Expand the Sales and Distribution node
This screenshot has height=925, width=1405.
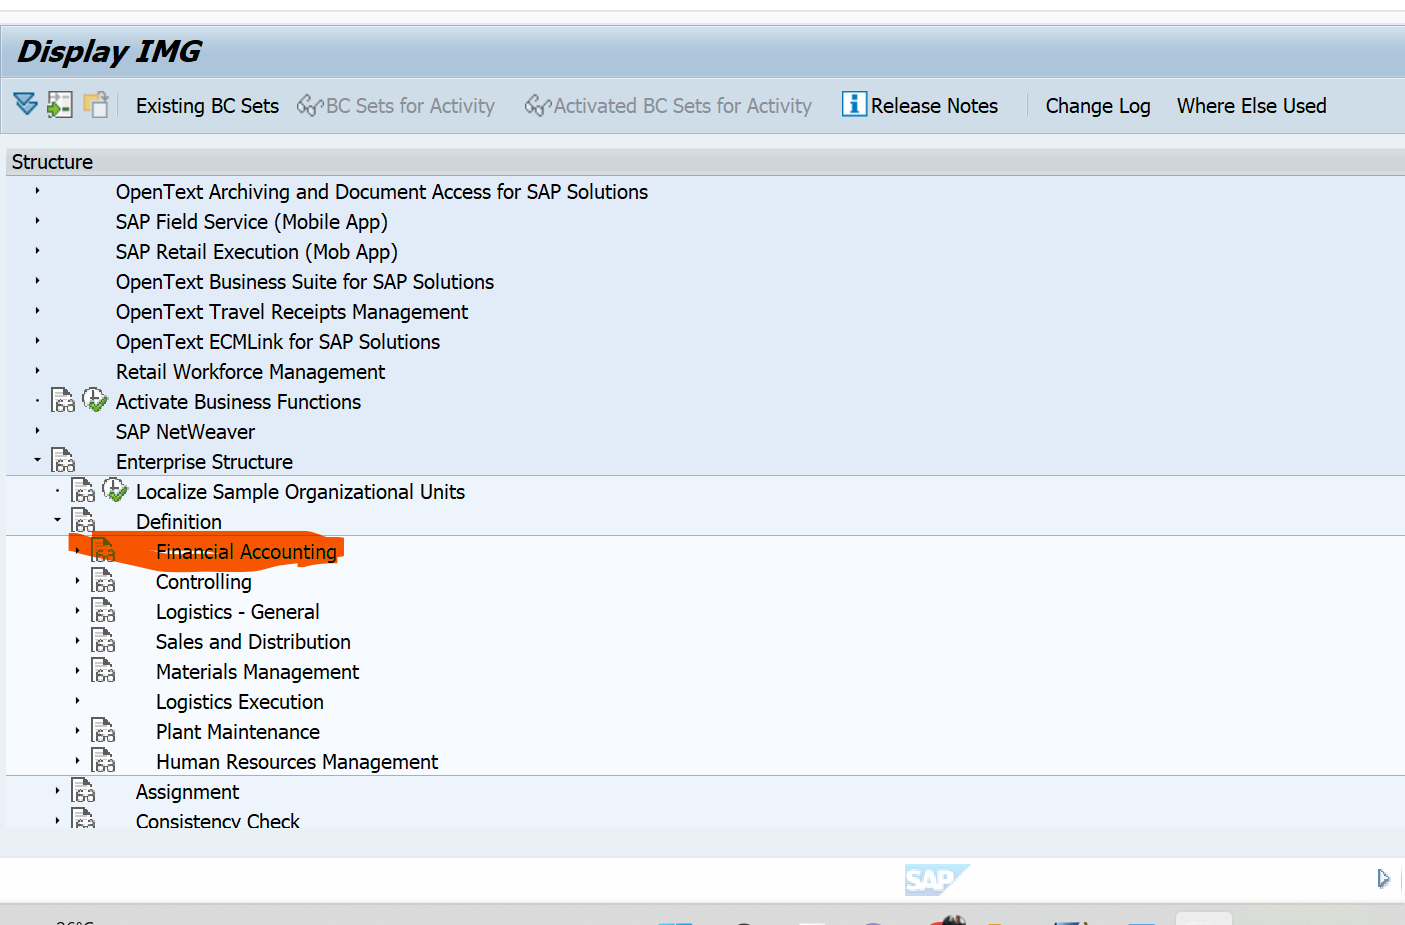click(x=78, y=641)
